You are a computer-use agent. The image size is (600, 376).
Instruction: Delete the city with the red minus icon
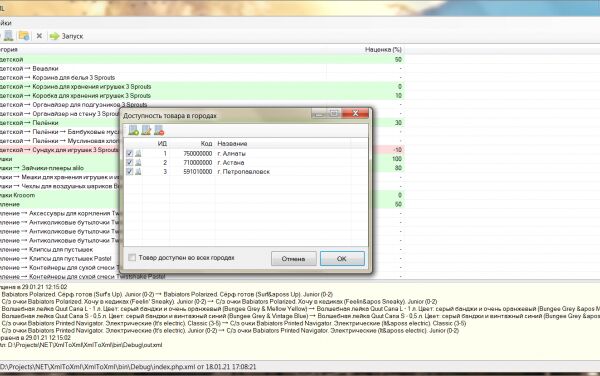pyautogui.click(x=159, y=130)
